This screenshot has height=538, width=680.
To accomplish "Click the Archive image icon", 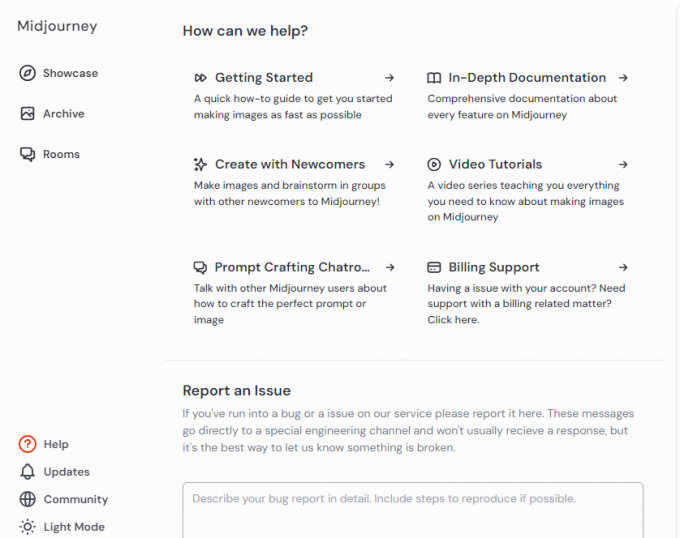I will (27, 114).
